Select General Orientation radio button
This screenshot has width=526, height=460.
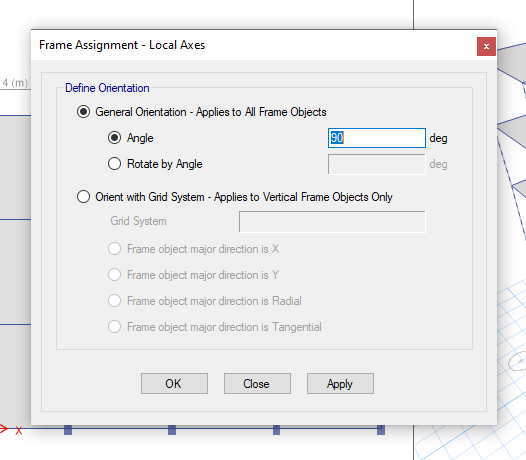click(x=83, y=112)
